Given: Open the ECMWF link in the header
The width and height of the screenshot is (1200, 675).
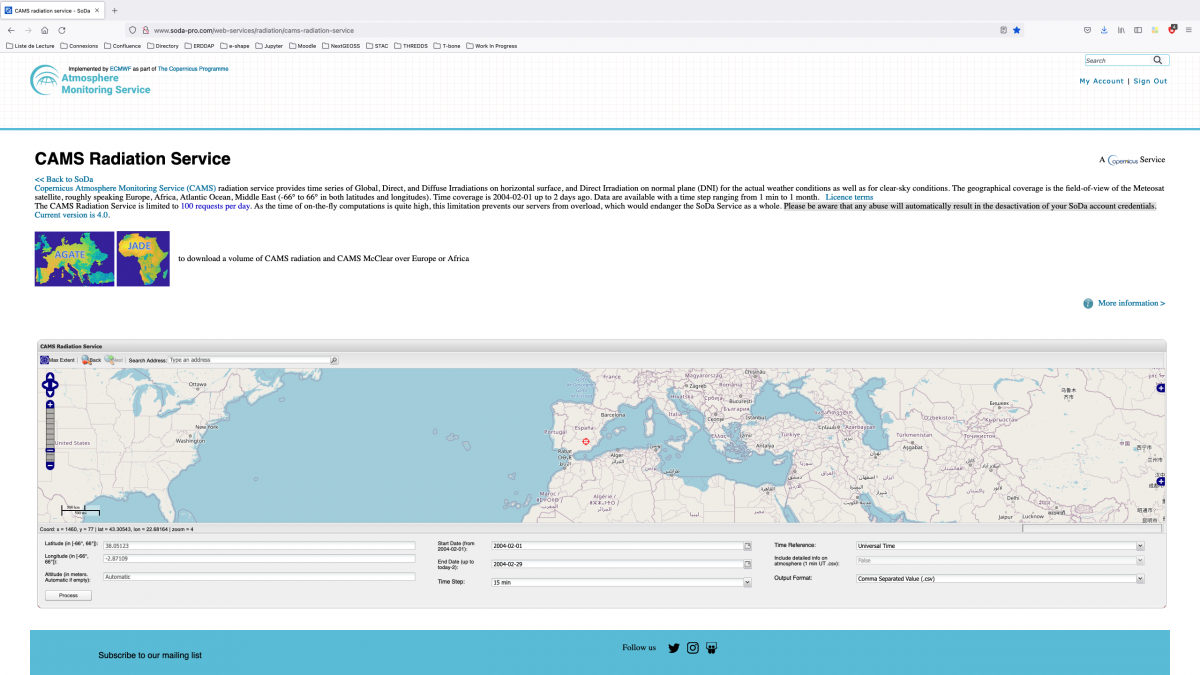Looking at the screenshot, I should coord(120,69).
